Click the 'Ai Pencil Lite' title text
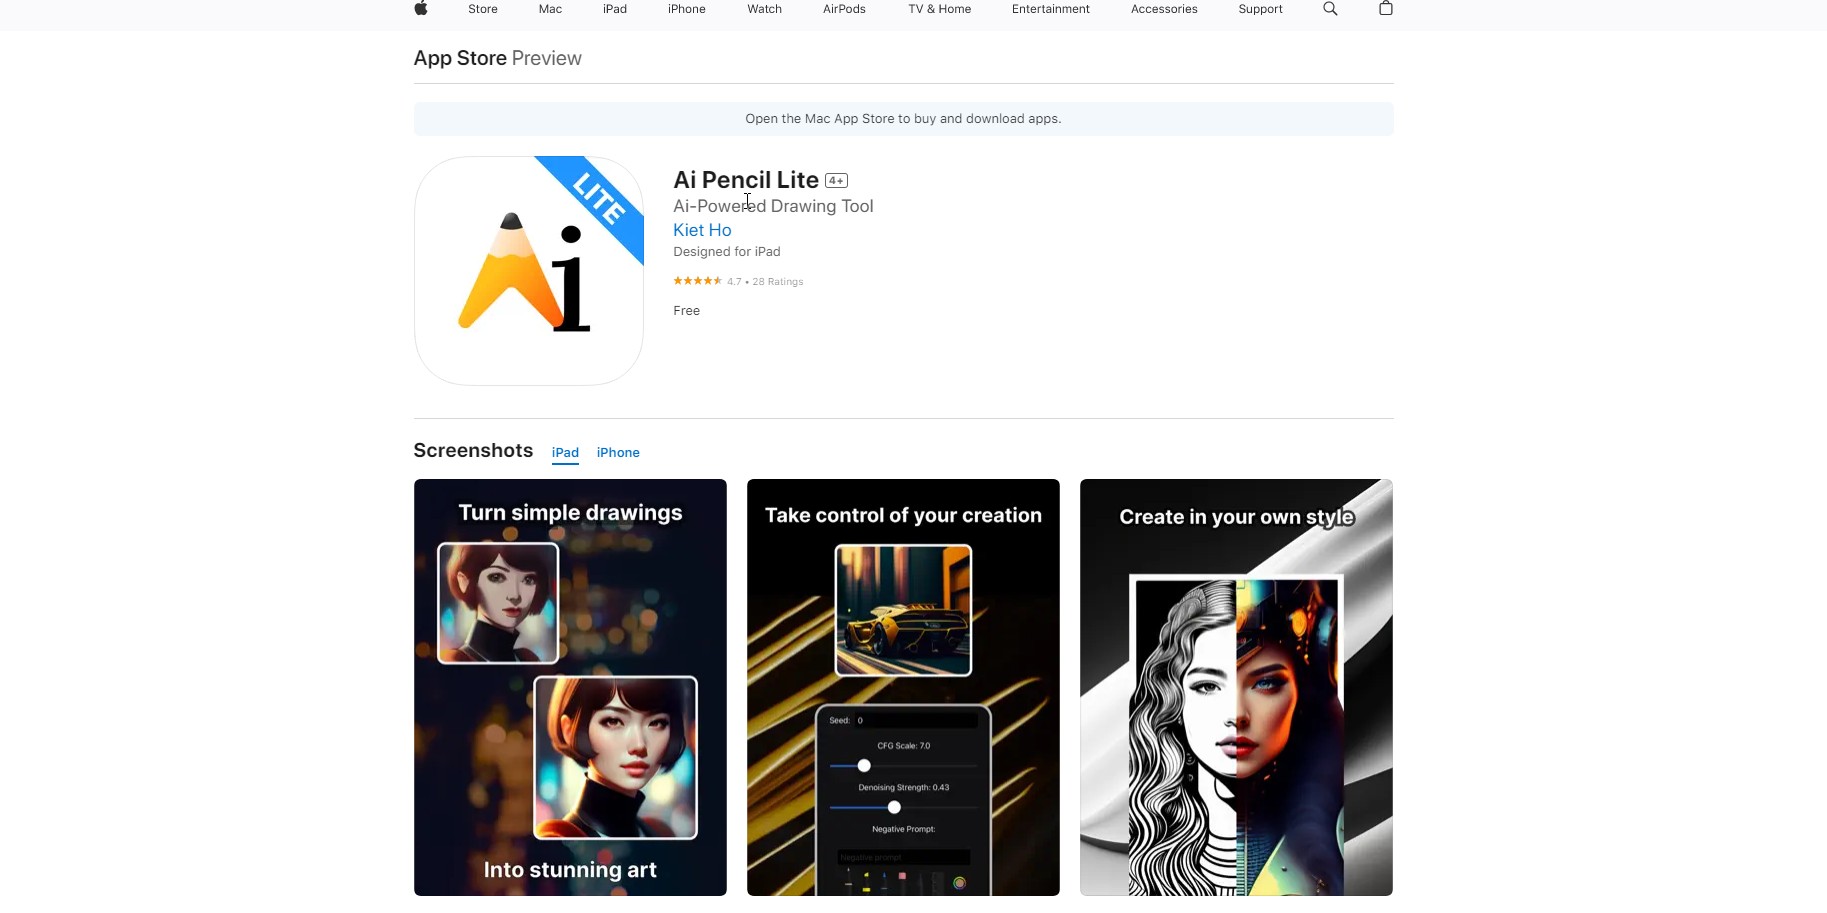Viewport: 1827px width, 913px height. [746, 180]
